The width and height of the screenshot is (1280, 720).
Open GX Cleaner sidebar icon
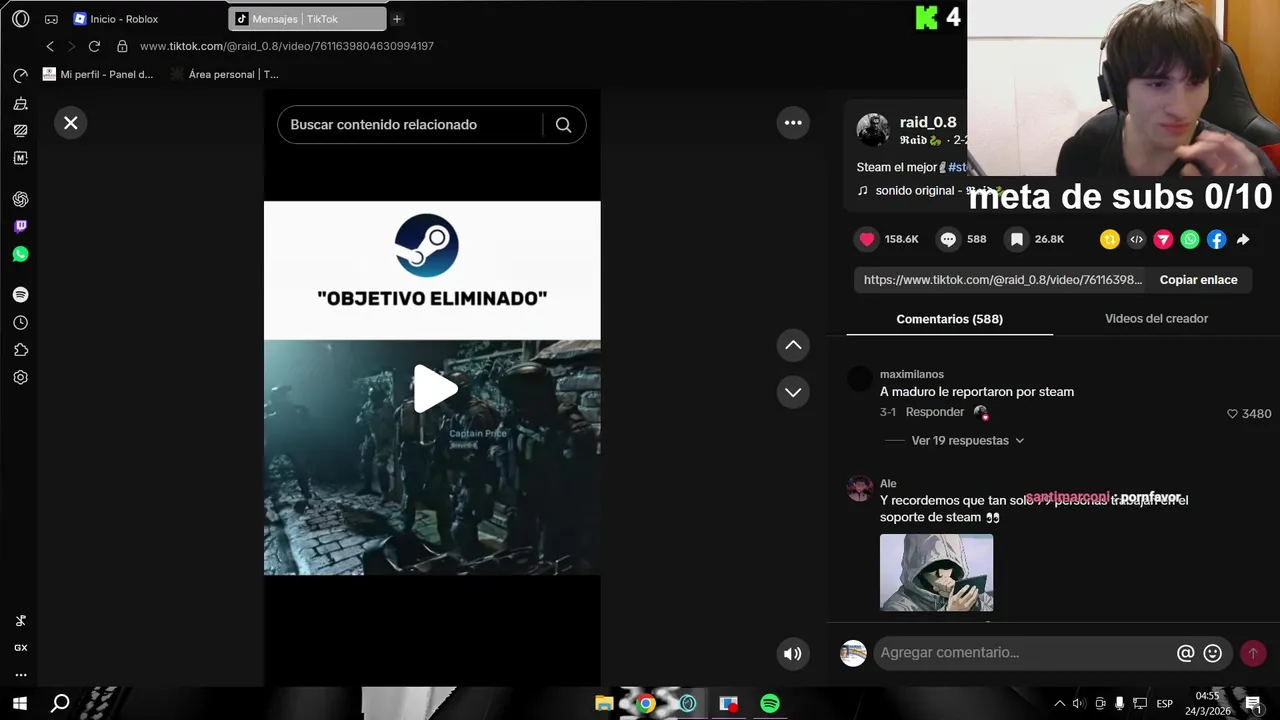click(20, 103)
